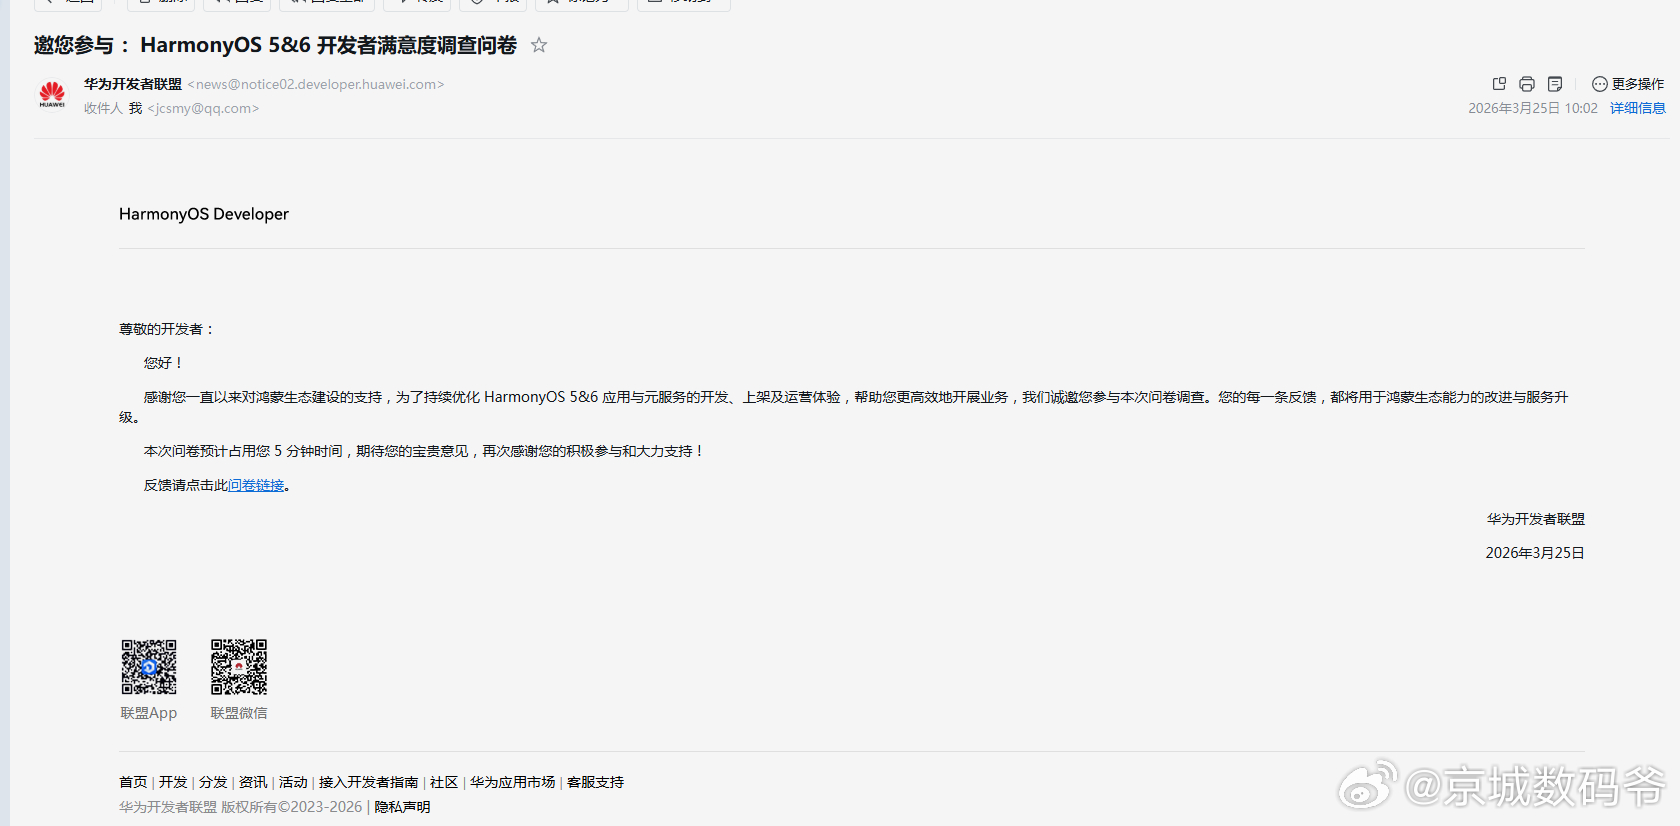Click the 联盟App caption under the QR code
The width and height of the screenshot is (1680, 826).
(x=149, y=713)
